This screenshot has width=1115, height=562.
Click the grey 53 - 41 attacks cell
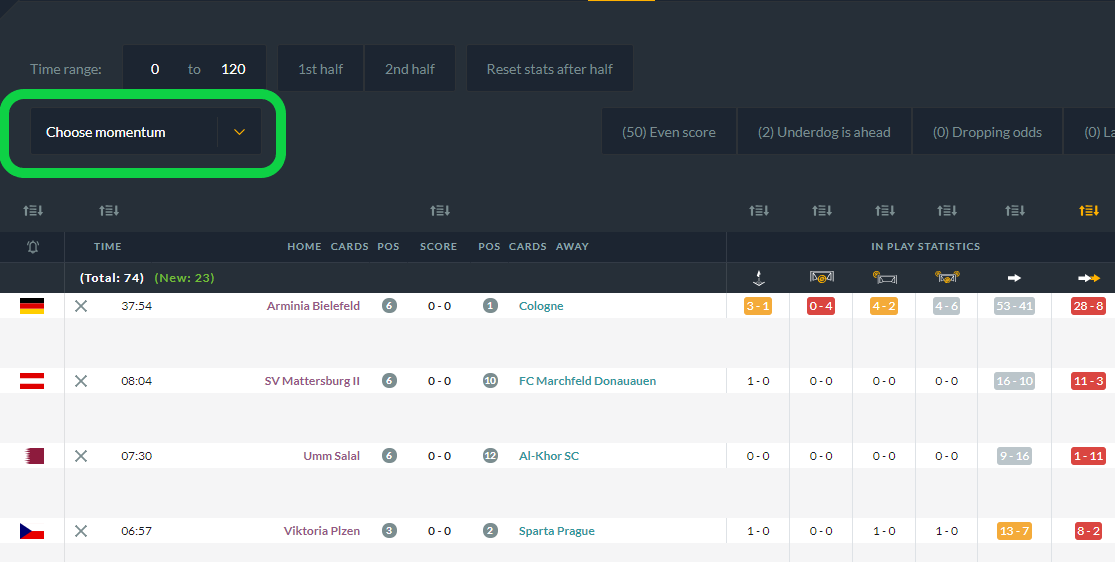[x=1015, y=306]
